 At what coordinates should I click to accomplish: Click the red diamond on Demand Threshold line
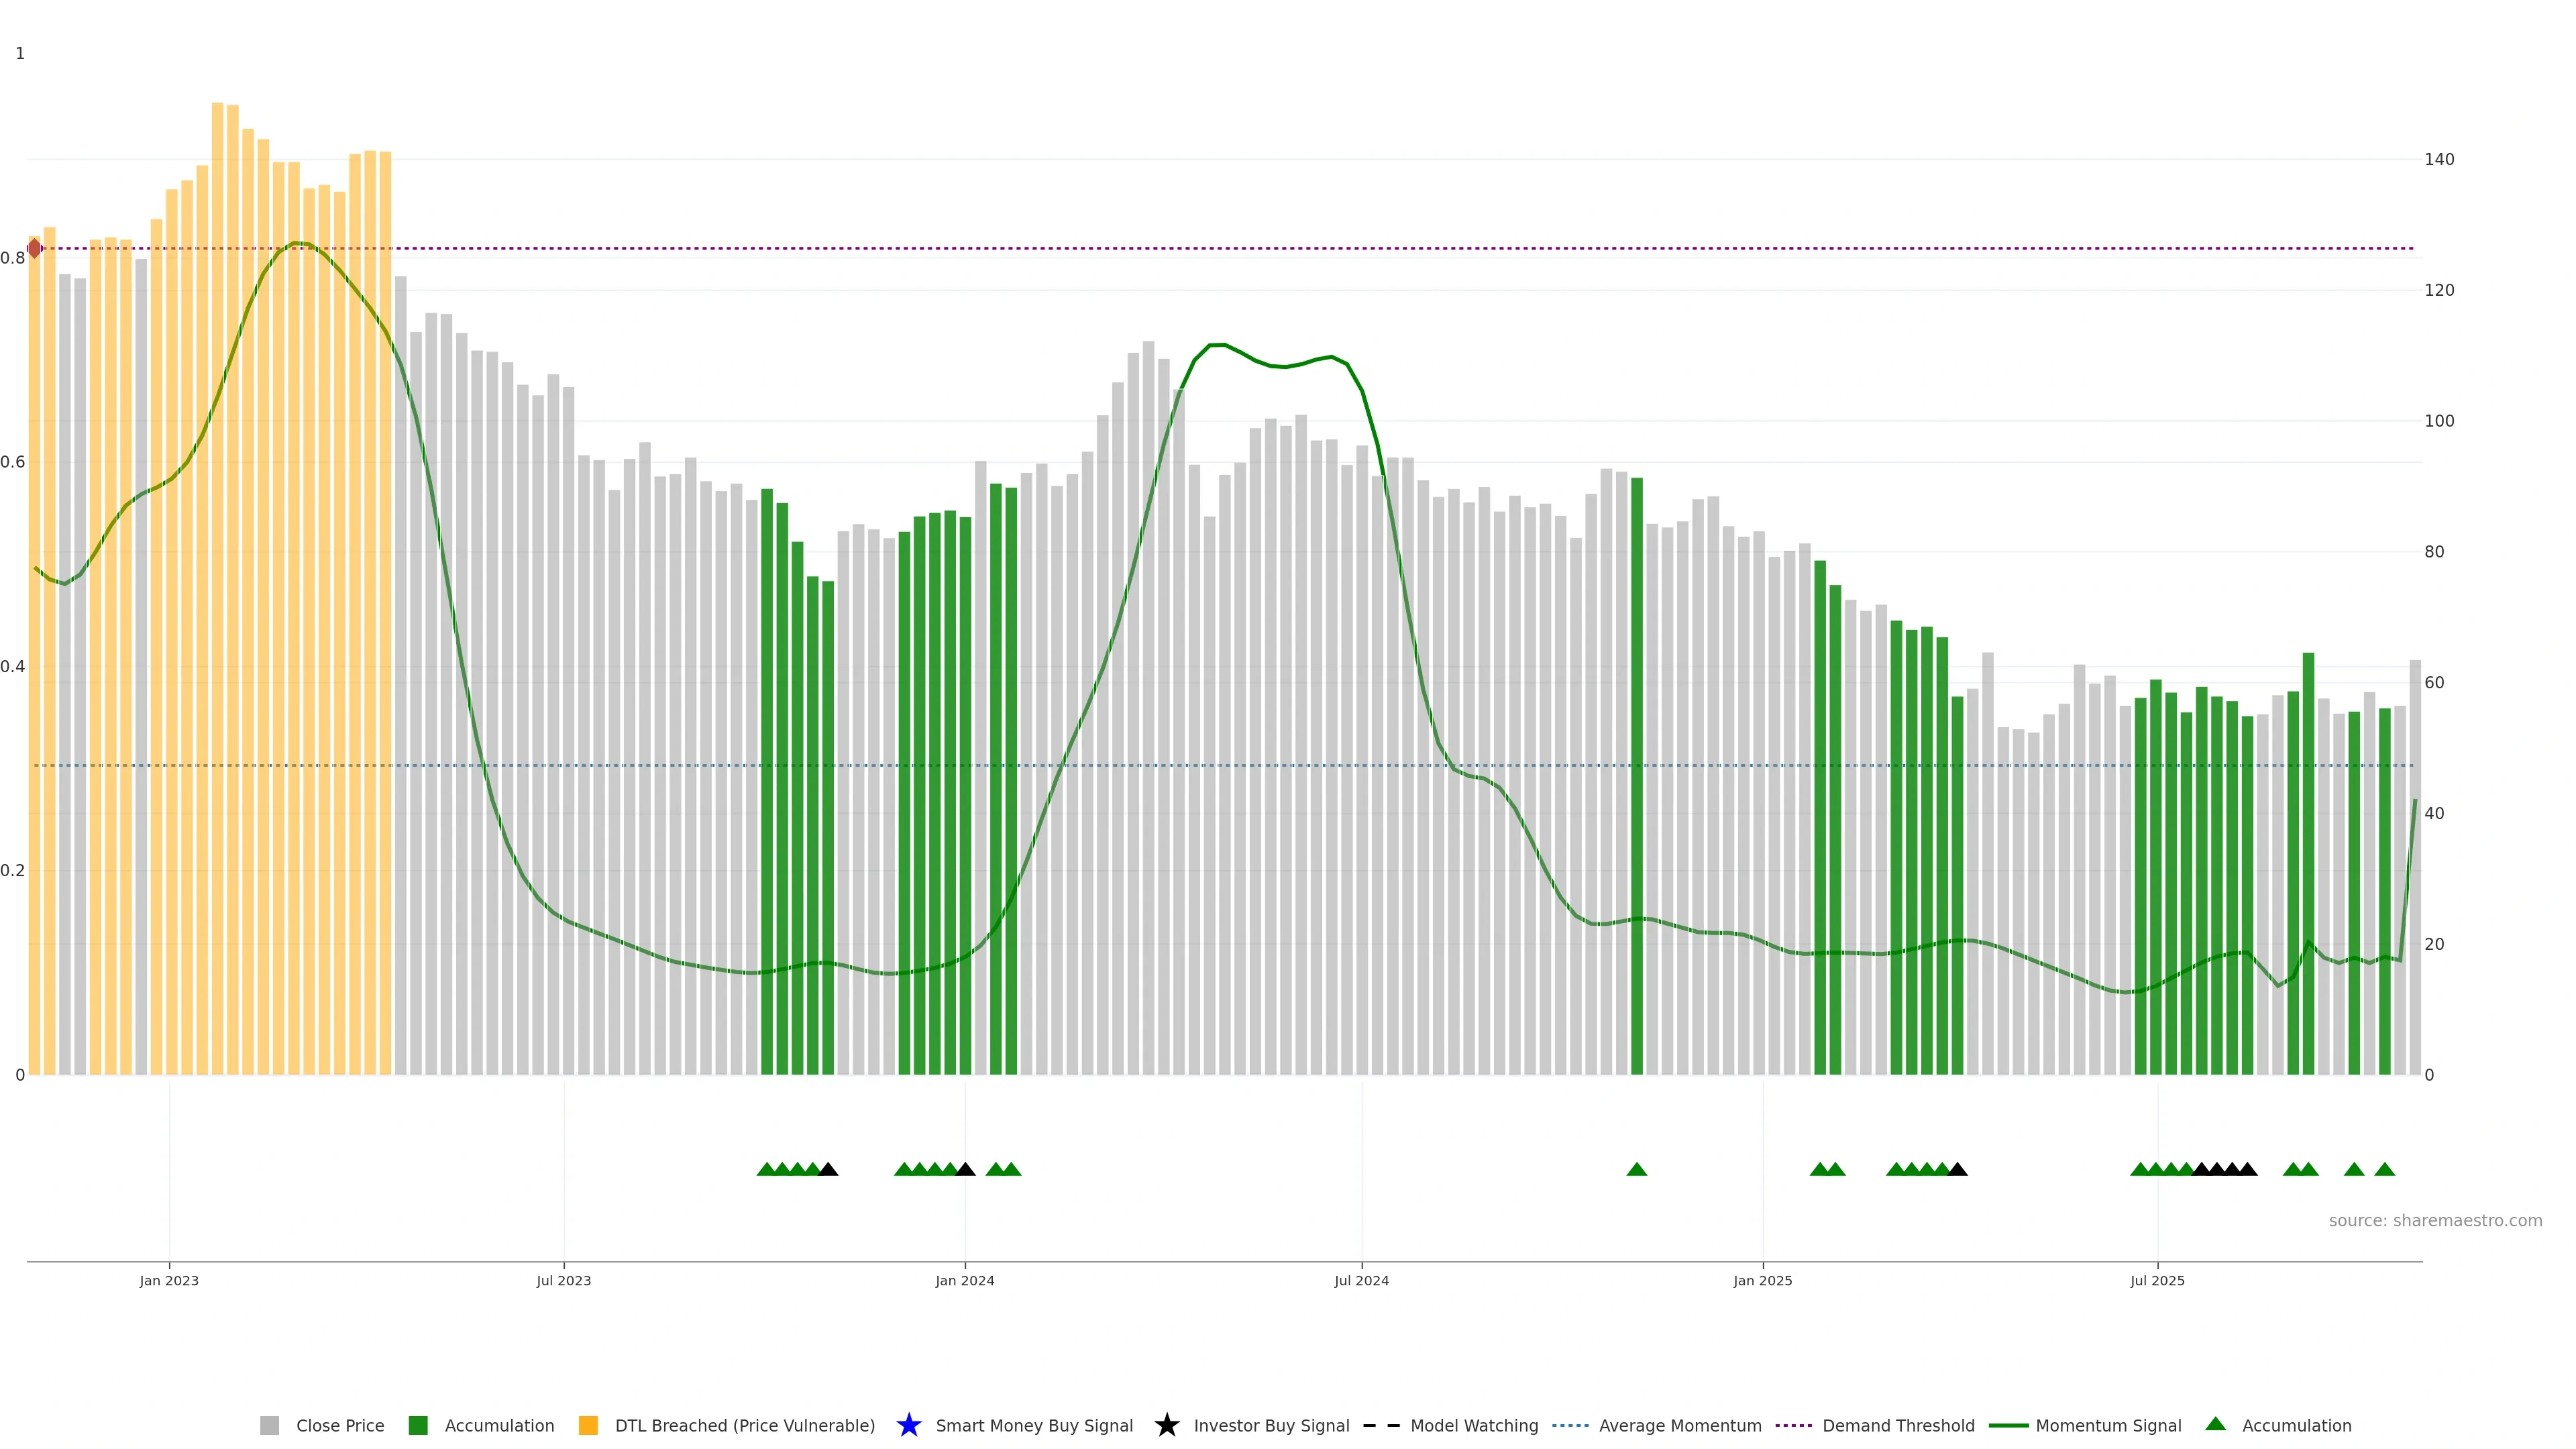point(35,248)
